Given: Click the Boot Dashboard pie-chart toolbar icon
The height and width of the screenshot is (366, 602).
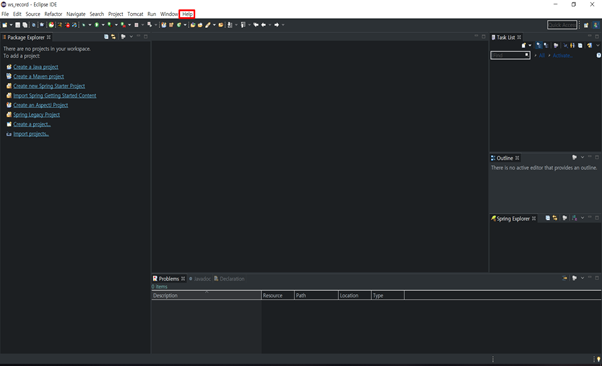Looking at the screenshot, I should (x=51, y=25).
